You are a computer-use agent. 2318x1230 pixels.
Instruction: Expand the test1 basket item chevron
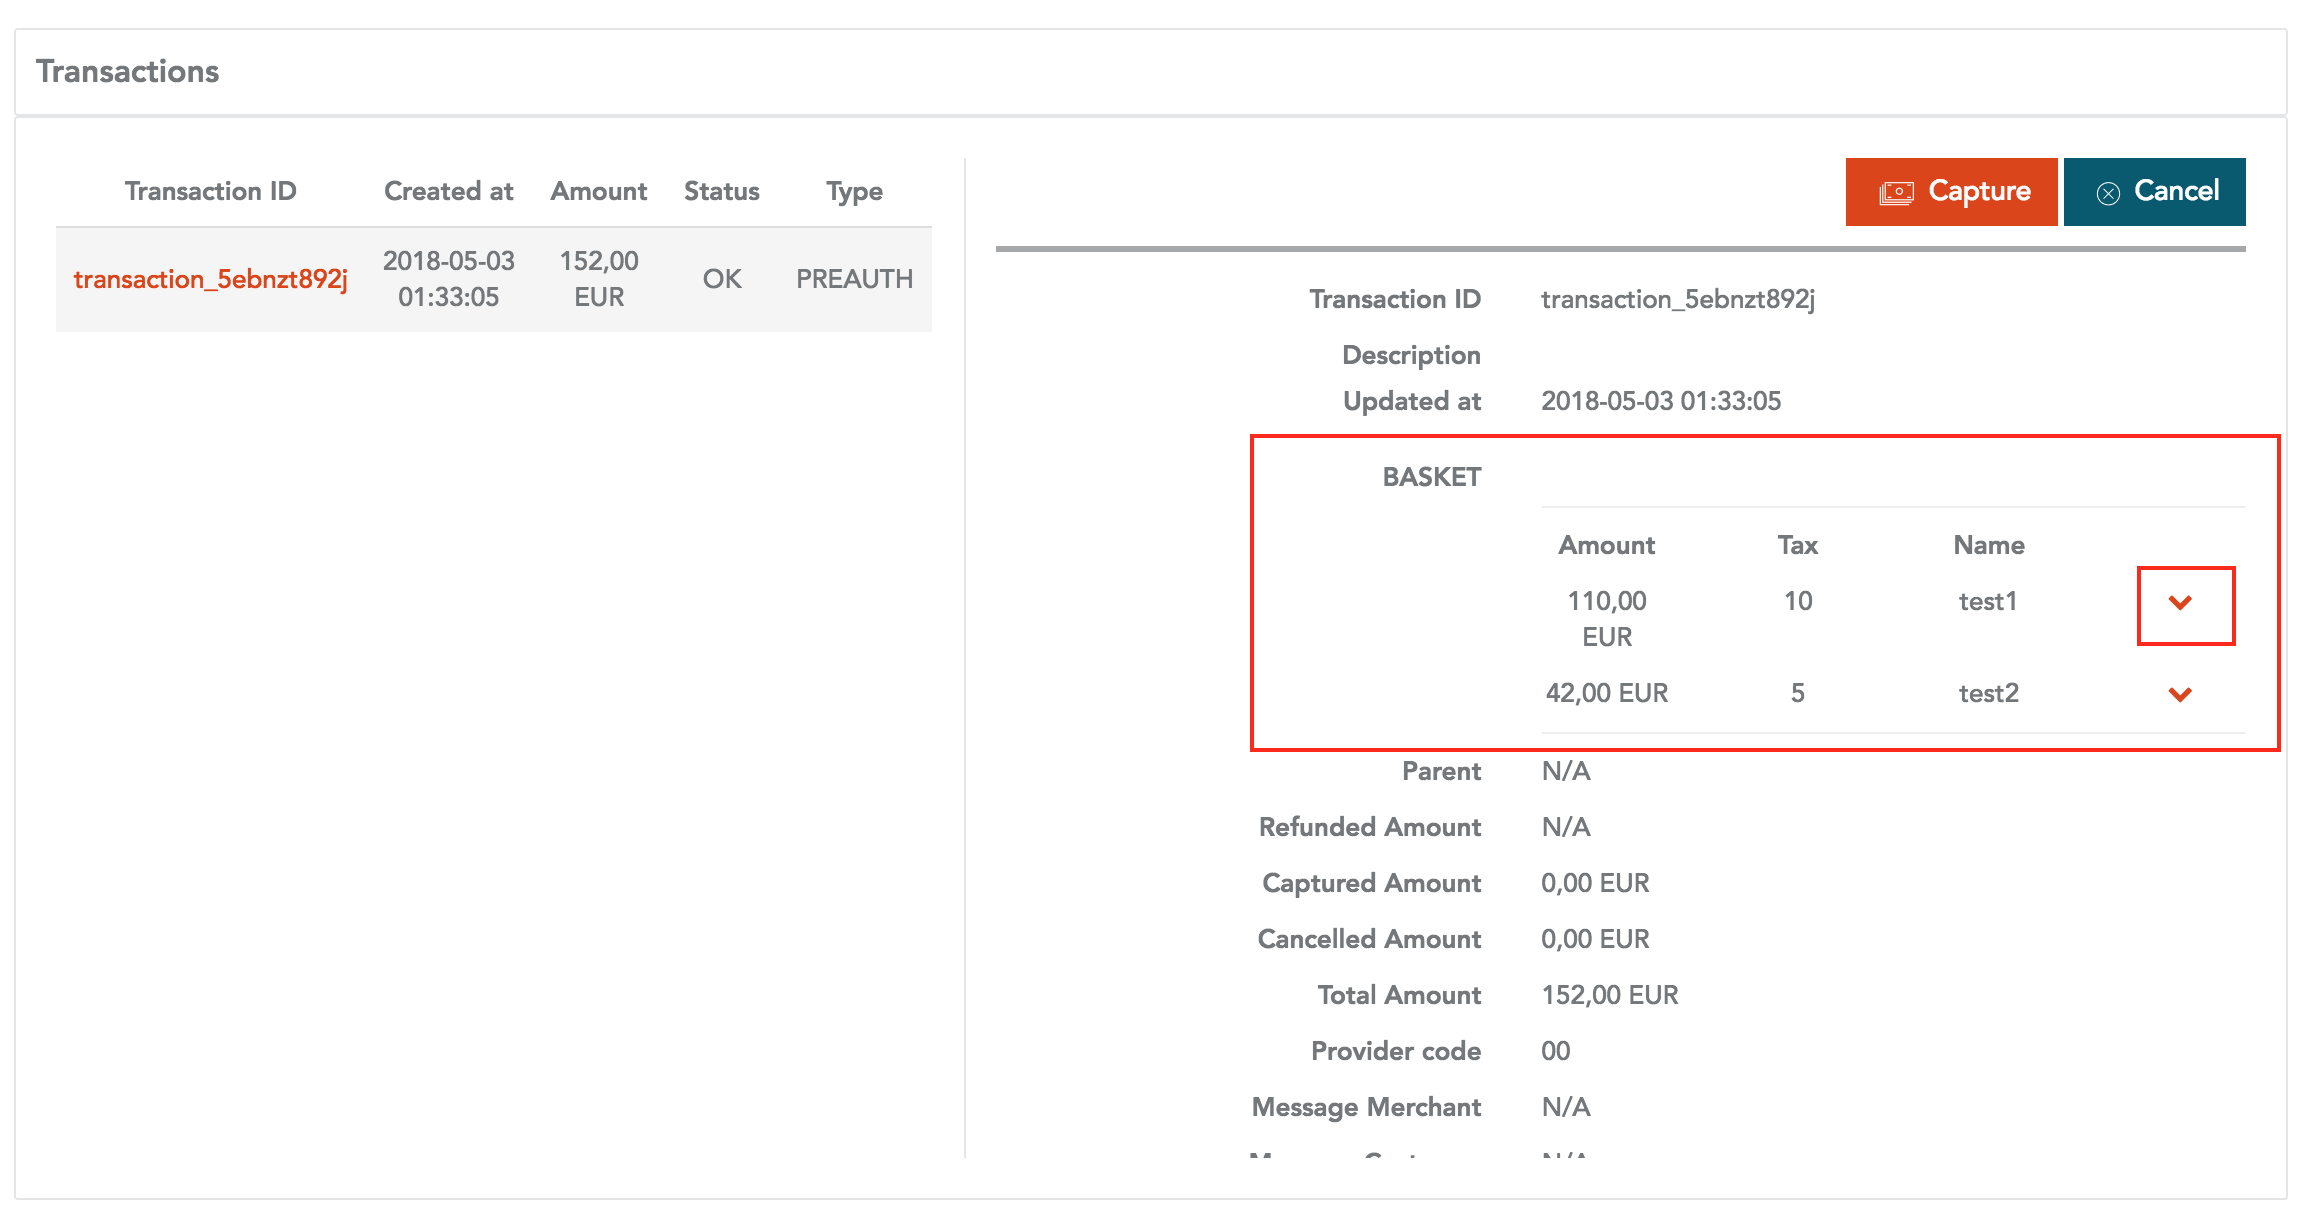pos(2181,603)
